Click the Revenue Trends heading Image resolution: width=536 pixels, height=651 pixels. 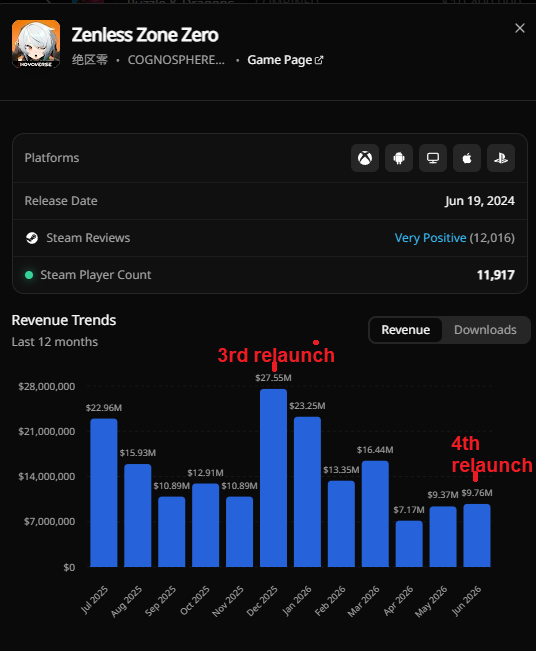click(x=64, y=320)
